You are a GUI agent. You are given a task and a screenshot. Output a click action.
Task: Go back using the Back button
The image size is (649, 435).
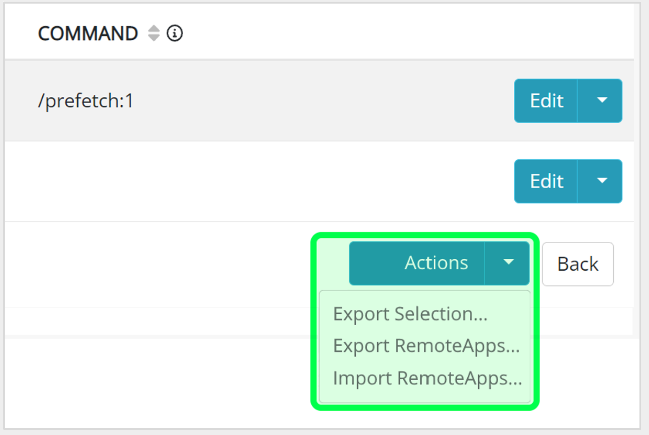pos(577,264)
